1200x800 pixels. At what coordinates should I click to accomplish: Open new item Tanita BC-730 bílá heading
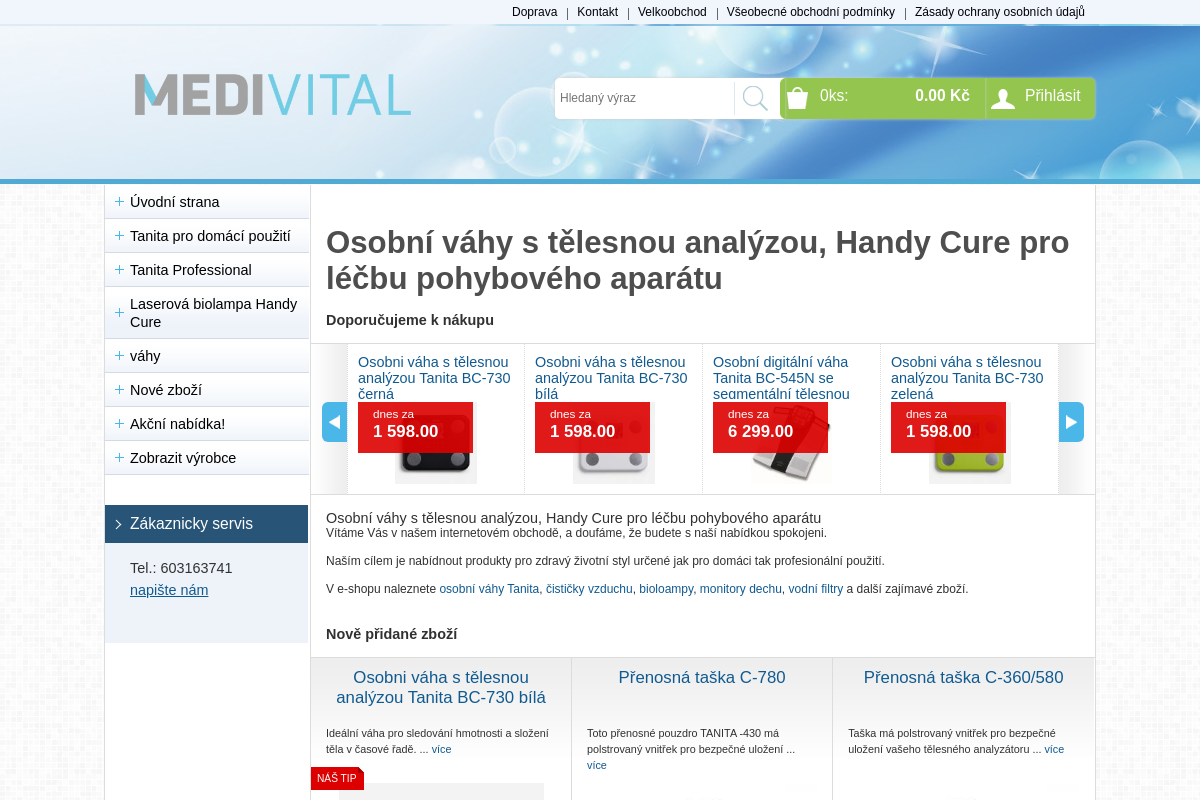click(441, 688)
